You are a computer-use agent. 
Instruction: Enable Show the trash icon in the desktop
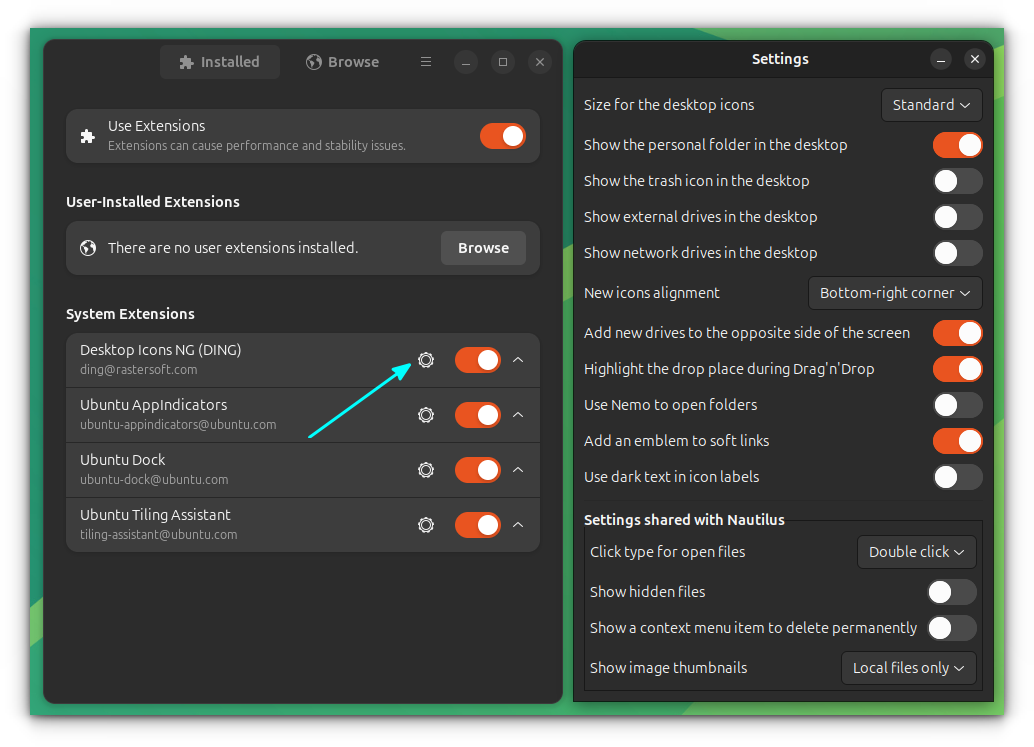click(x=957, y=181)
